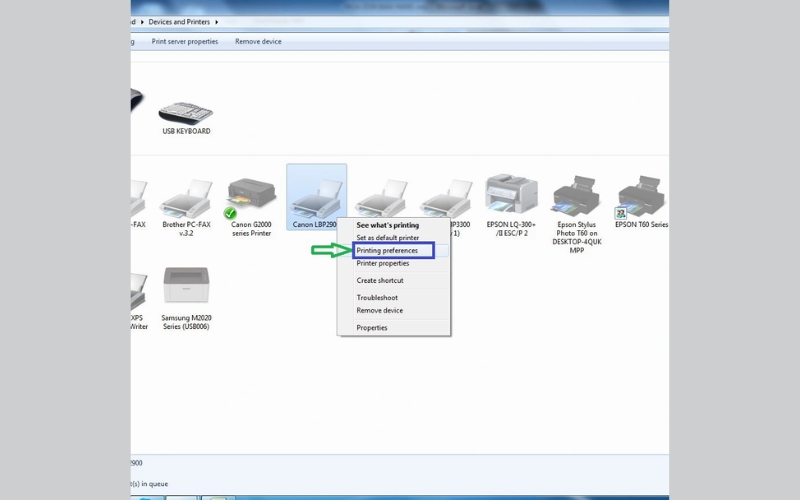This screenshot has height=500, width=800.
Task: Click Devices and Printers in the address bar
Action: pos(179,22)
